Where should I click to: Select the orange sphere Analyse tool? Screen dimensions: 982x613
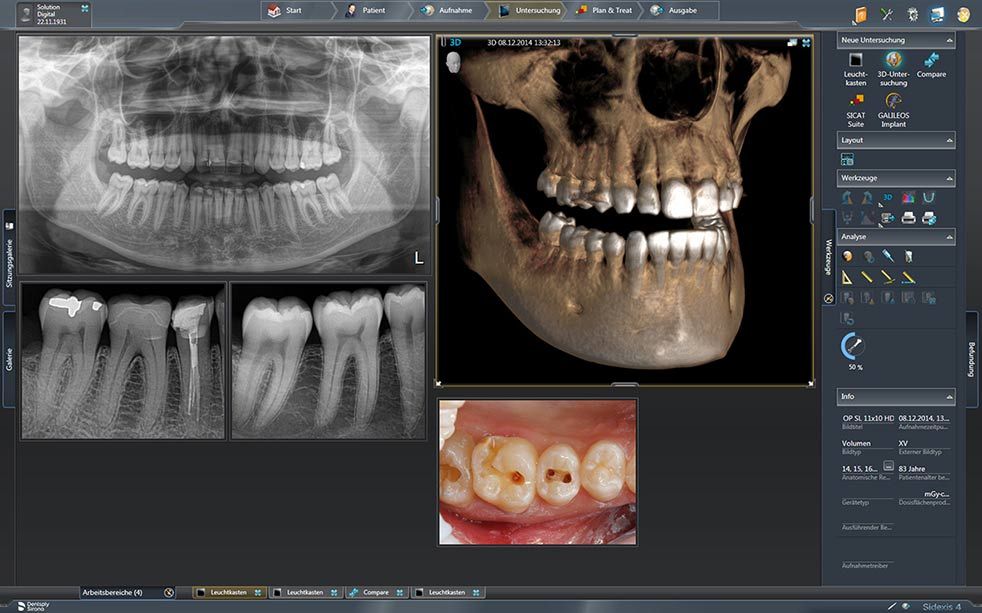[x=847, y=256]
